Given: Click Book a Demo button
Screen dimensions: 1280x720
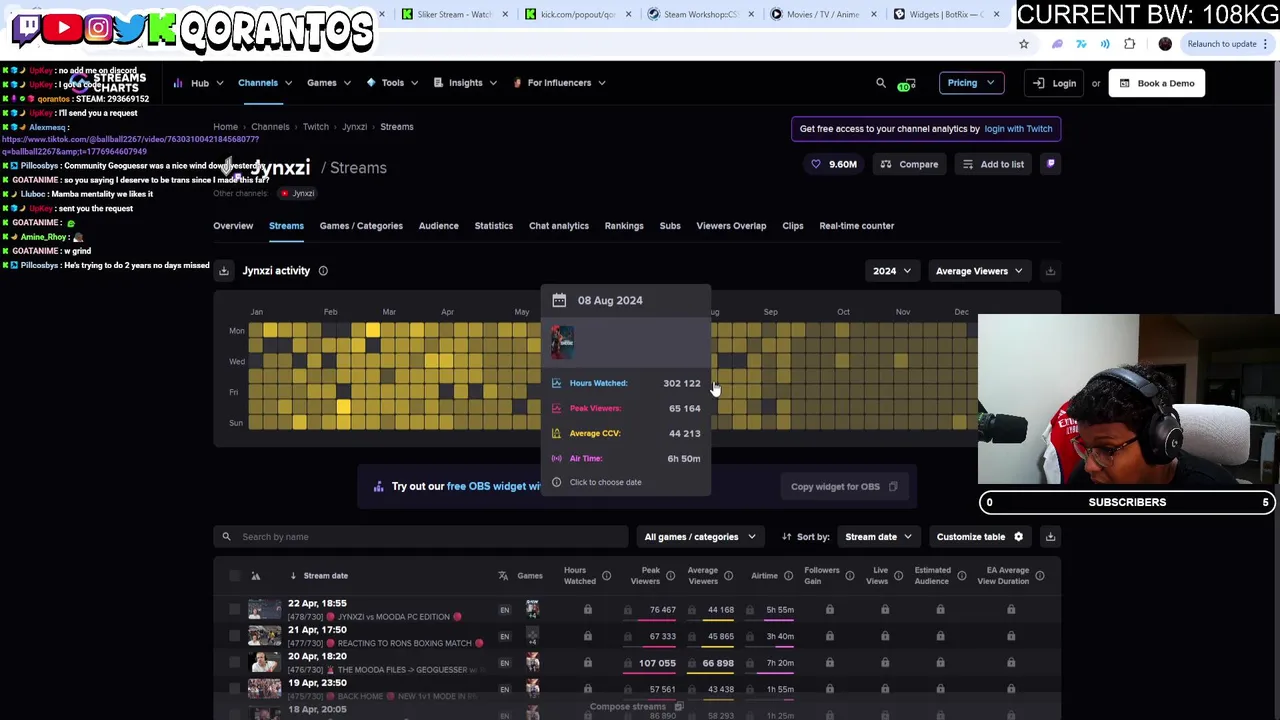Looking at the screenshot, I should tap(1157, 83).
